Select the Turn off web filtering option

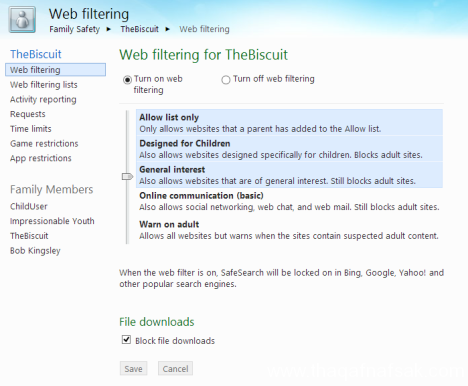[x=226, y=80]
